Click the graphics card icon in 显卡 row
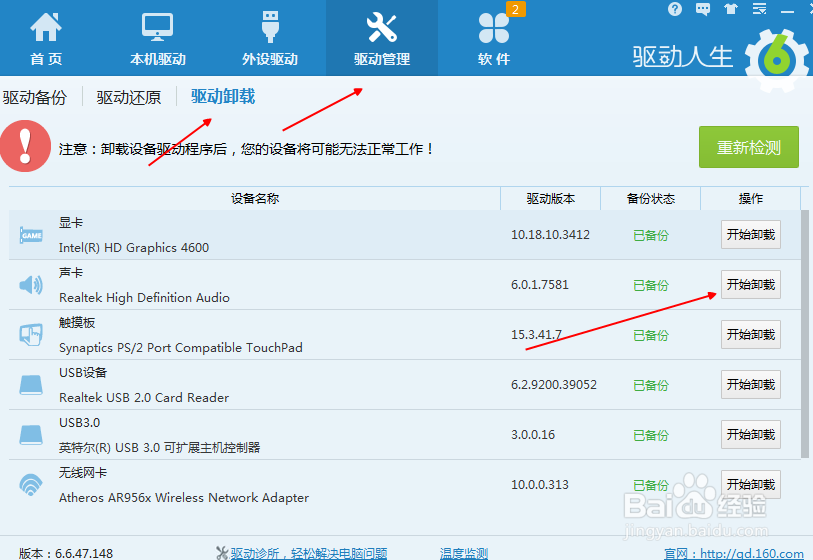This screenshot has height=560, width=813. point(31,235)
